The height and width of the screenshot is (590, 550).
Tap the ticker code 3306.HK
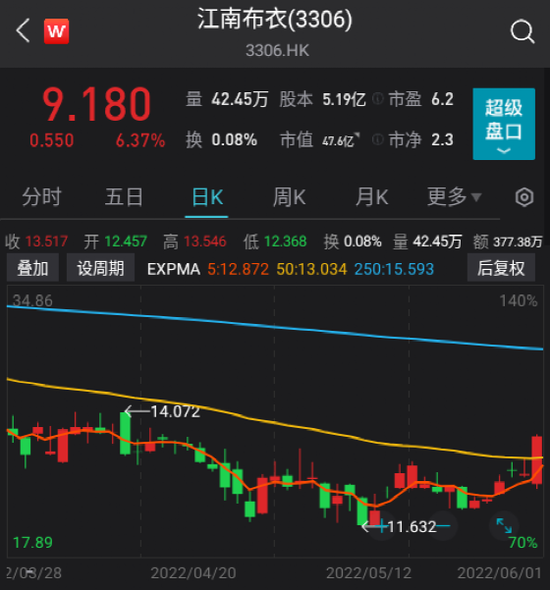tap(277, 50)
